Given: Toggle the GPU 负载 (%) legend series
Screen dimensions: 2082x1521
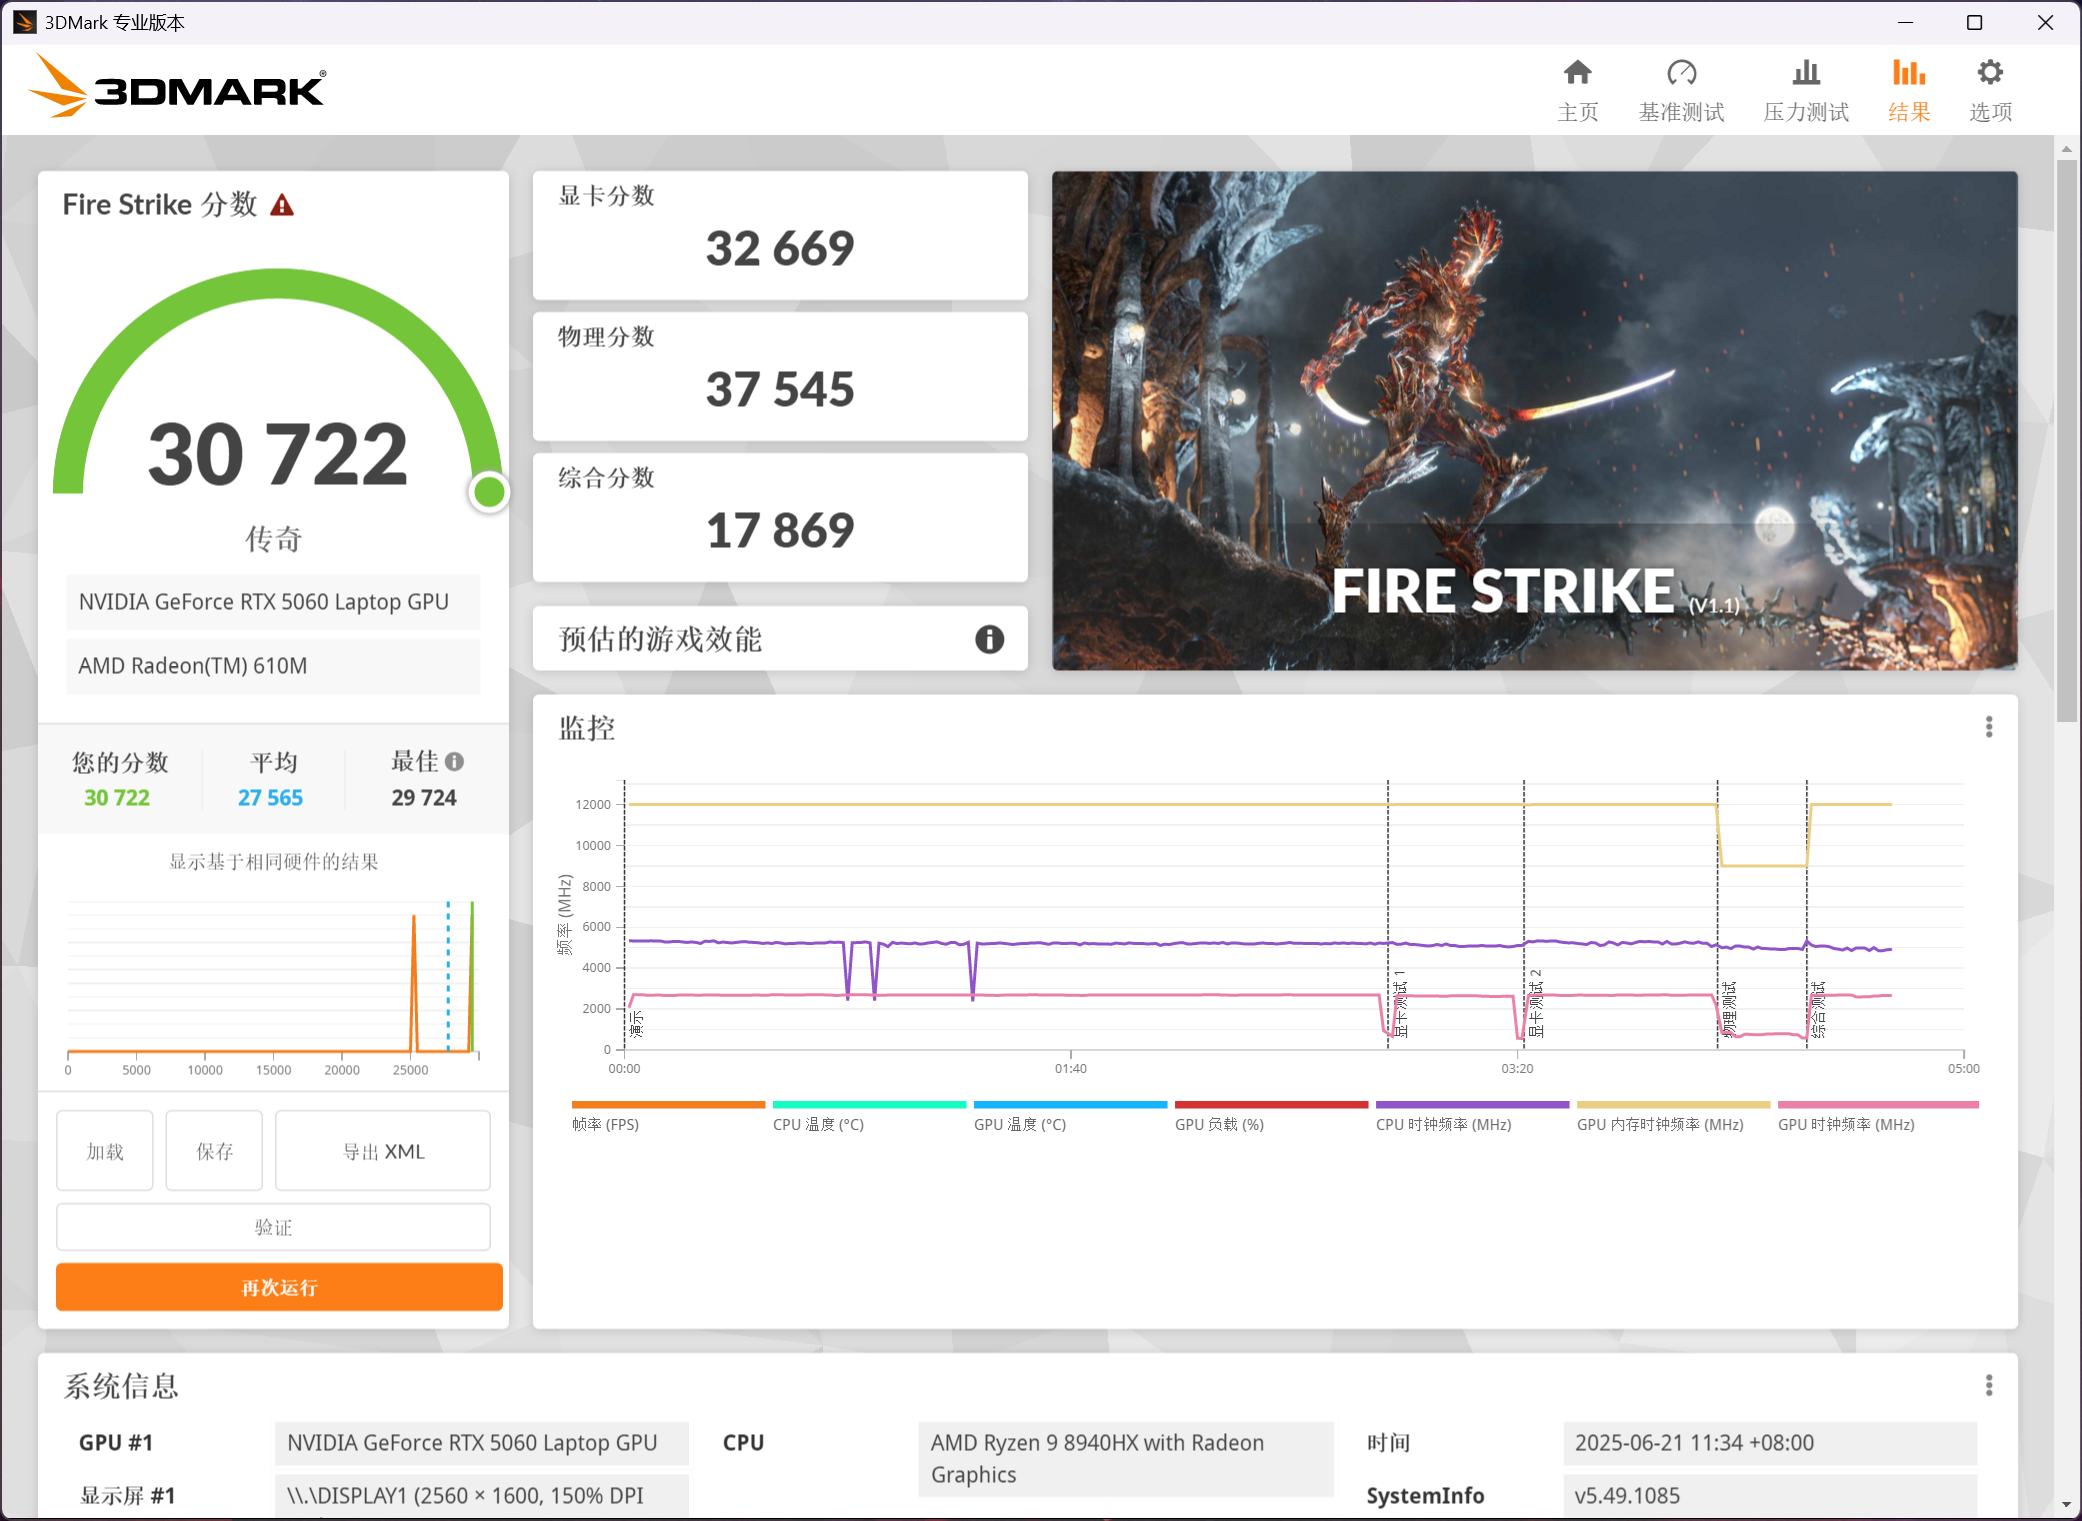Looking at the screenshot, I should pyautogui.click(x=1271, y=1116).
